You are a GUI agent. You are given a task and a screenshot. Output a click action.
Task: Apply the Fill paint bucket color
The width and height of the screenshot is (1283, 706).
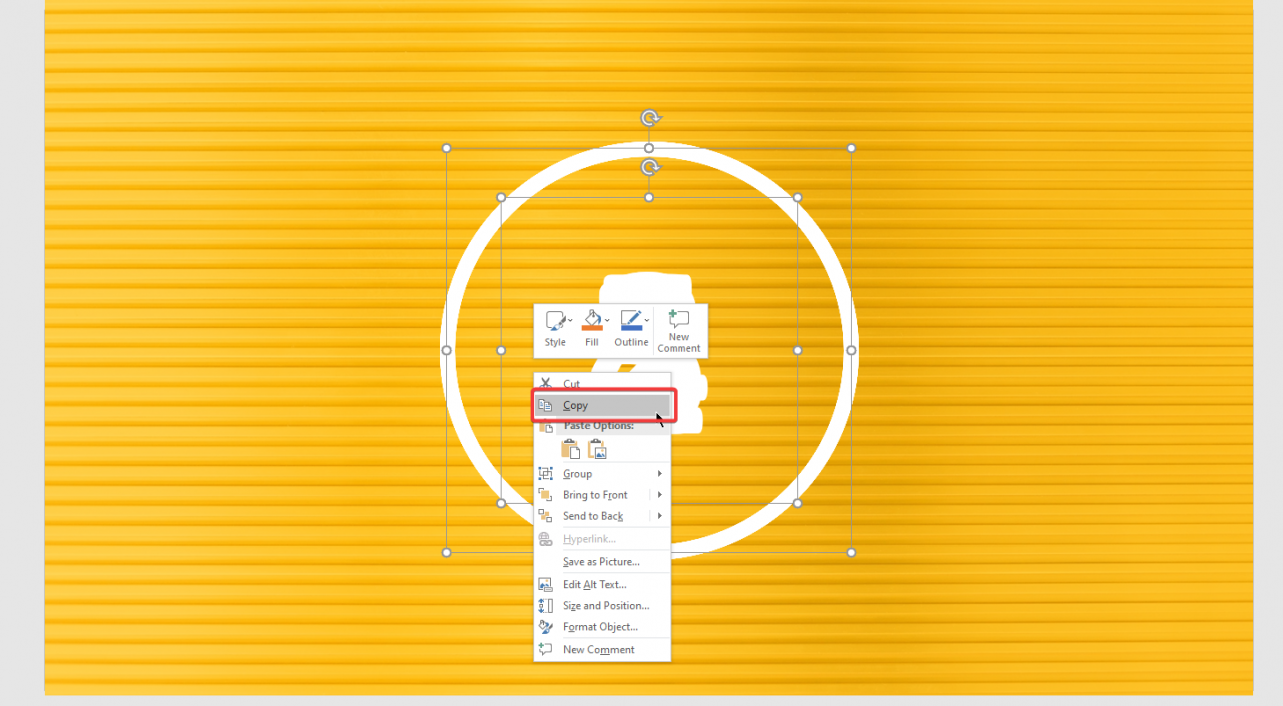coord(591,320)
